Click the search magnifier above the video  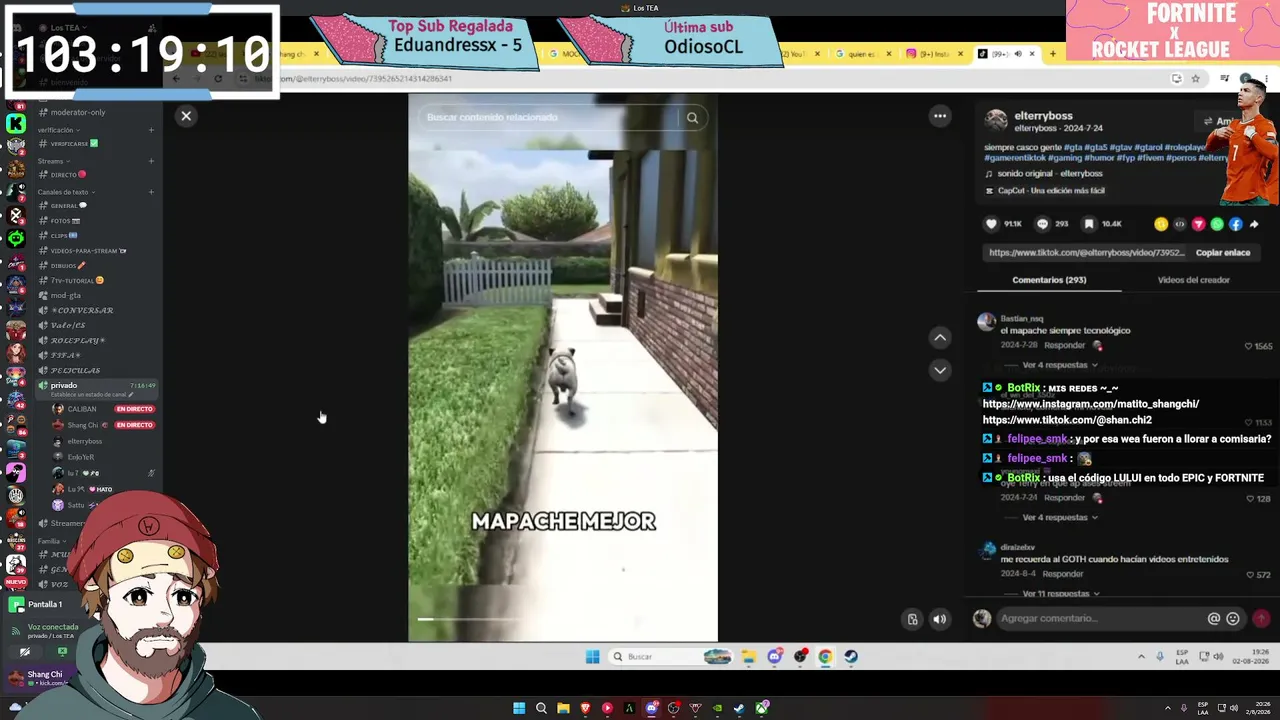(692, 118)
